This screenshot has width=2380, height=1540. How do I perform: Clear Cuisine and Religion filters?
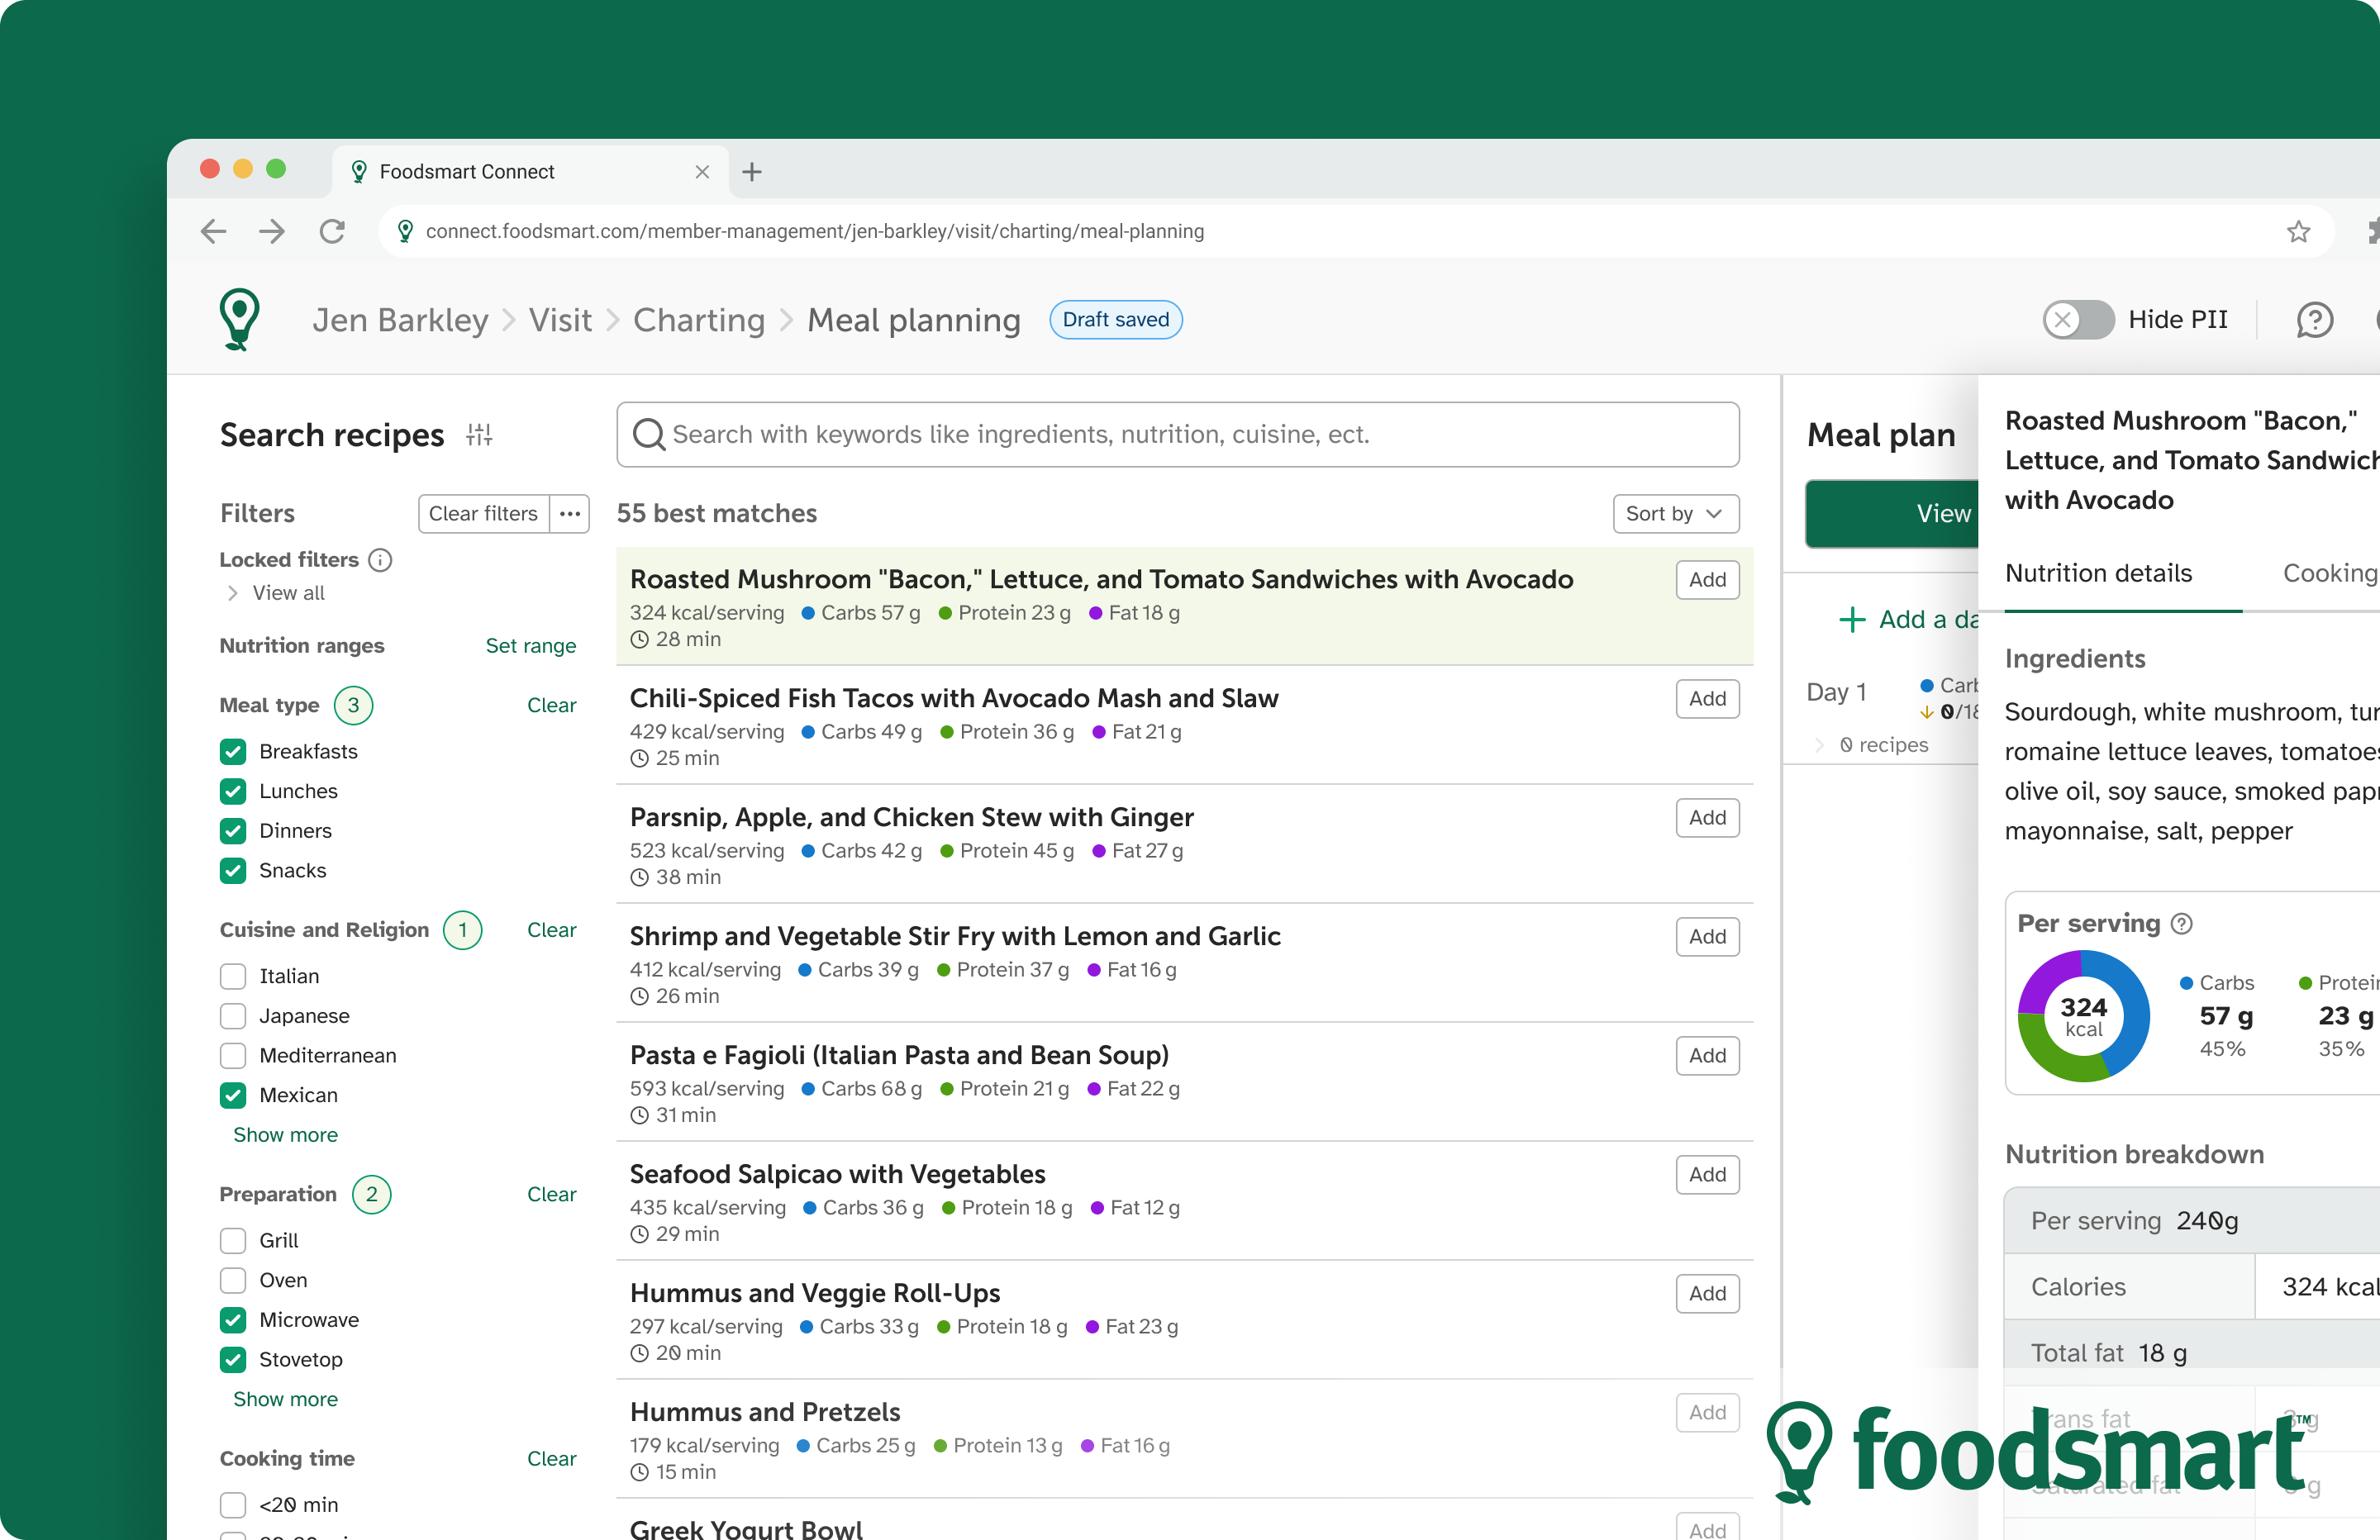(x=552, y=930)
